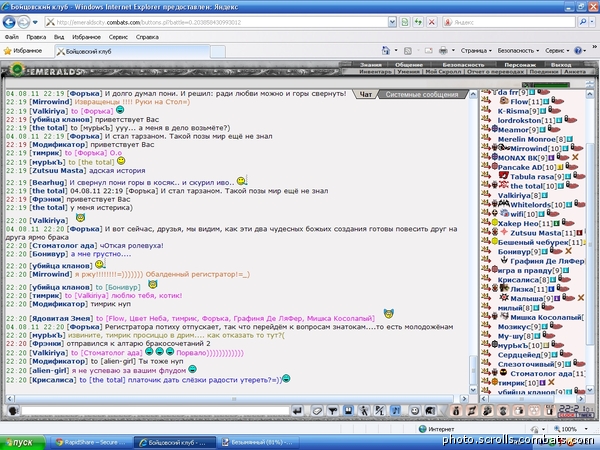Click the chat vertical scrollbar thumb
The image size is (600, 450).
coord(473,369)
